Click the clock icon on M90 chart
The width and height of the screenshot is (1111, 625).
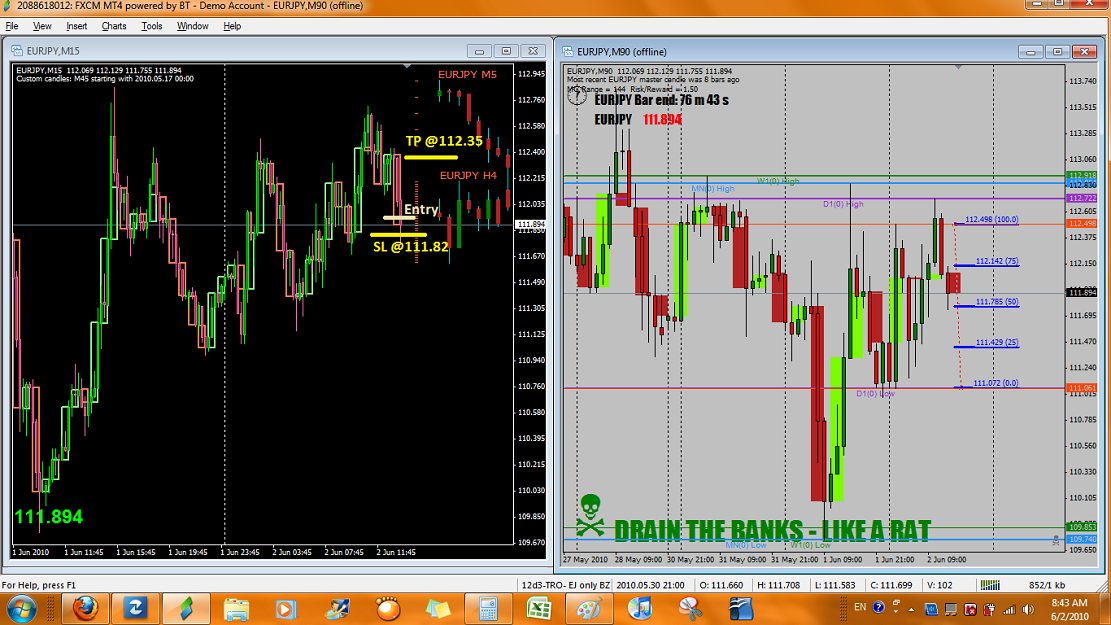coord(577,96)
